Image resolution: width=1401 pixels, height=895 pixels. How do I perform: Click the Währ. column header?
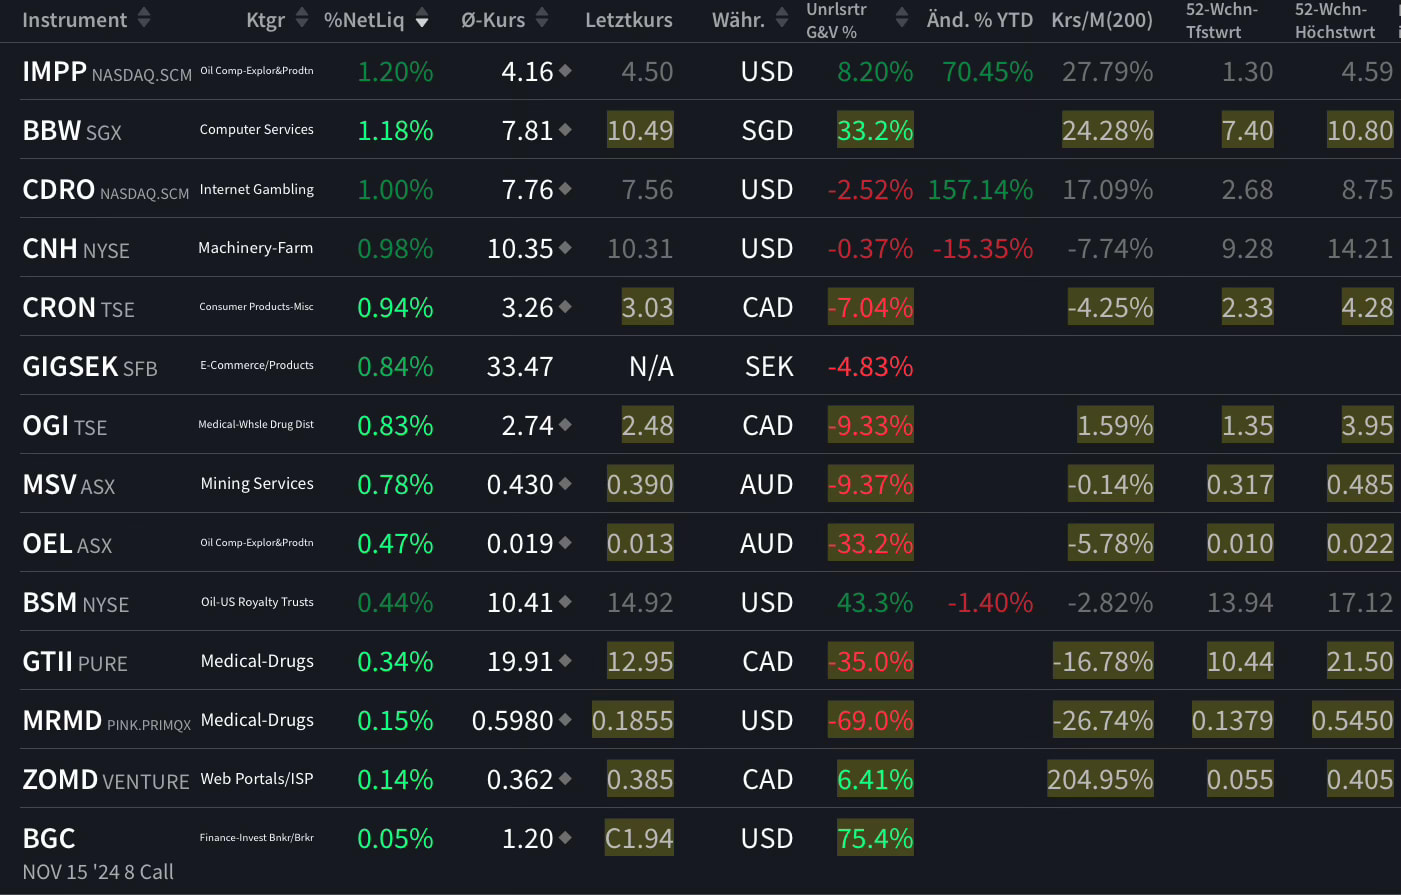coord(738,20)
